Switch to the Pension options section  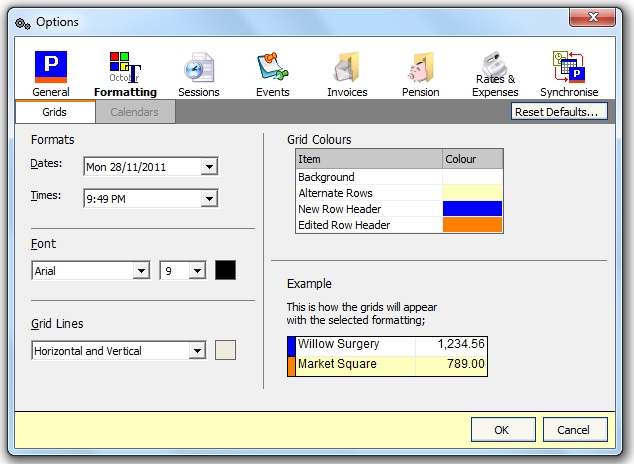click(x=421, y=74)
